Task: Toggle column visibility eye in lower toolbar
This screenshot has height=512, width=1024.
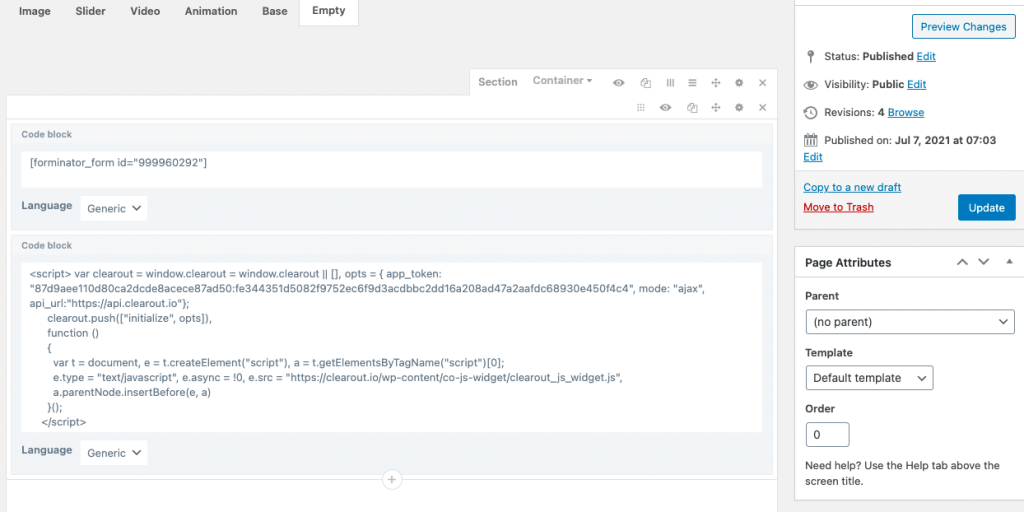Action: [665, 108]
